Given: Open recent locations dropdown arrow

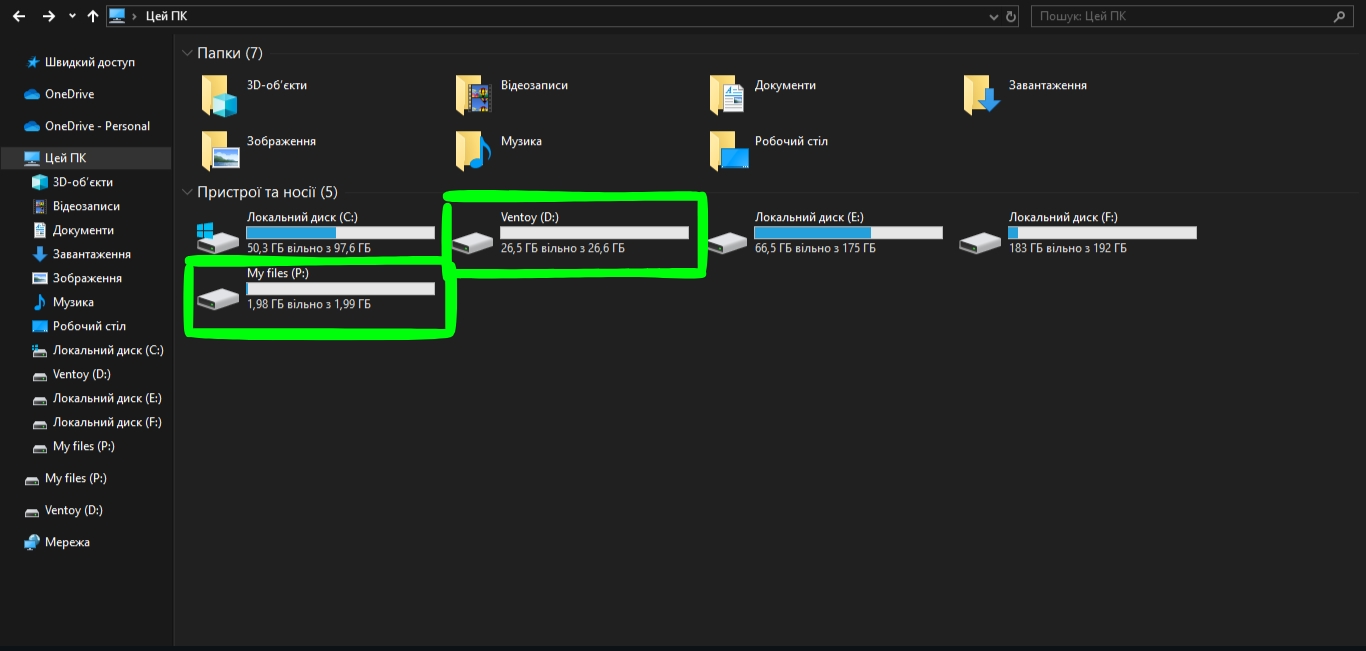Looking at the screenshot, I should click(73, 17).
